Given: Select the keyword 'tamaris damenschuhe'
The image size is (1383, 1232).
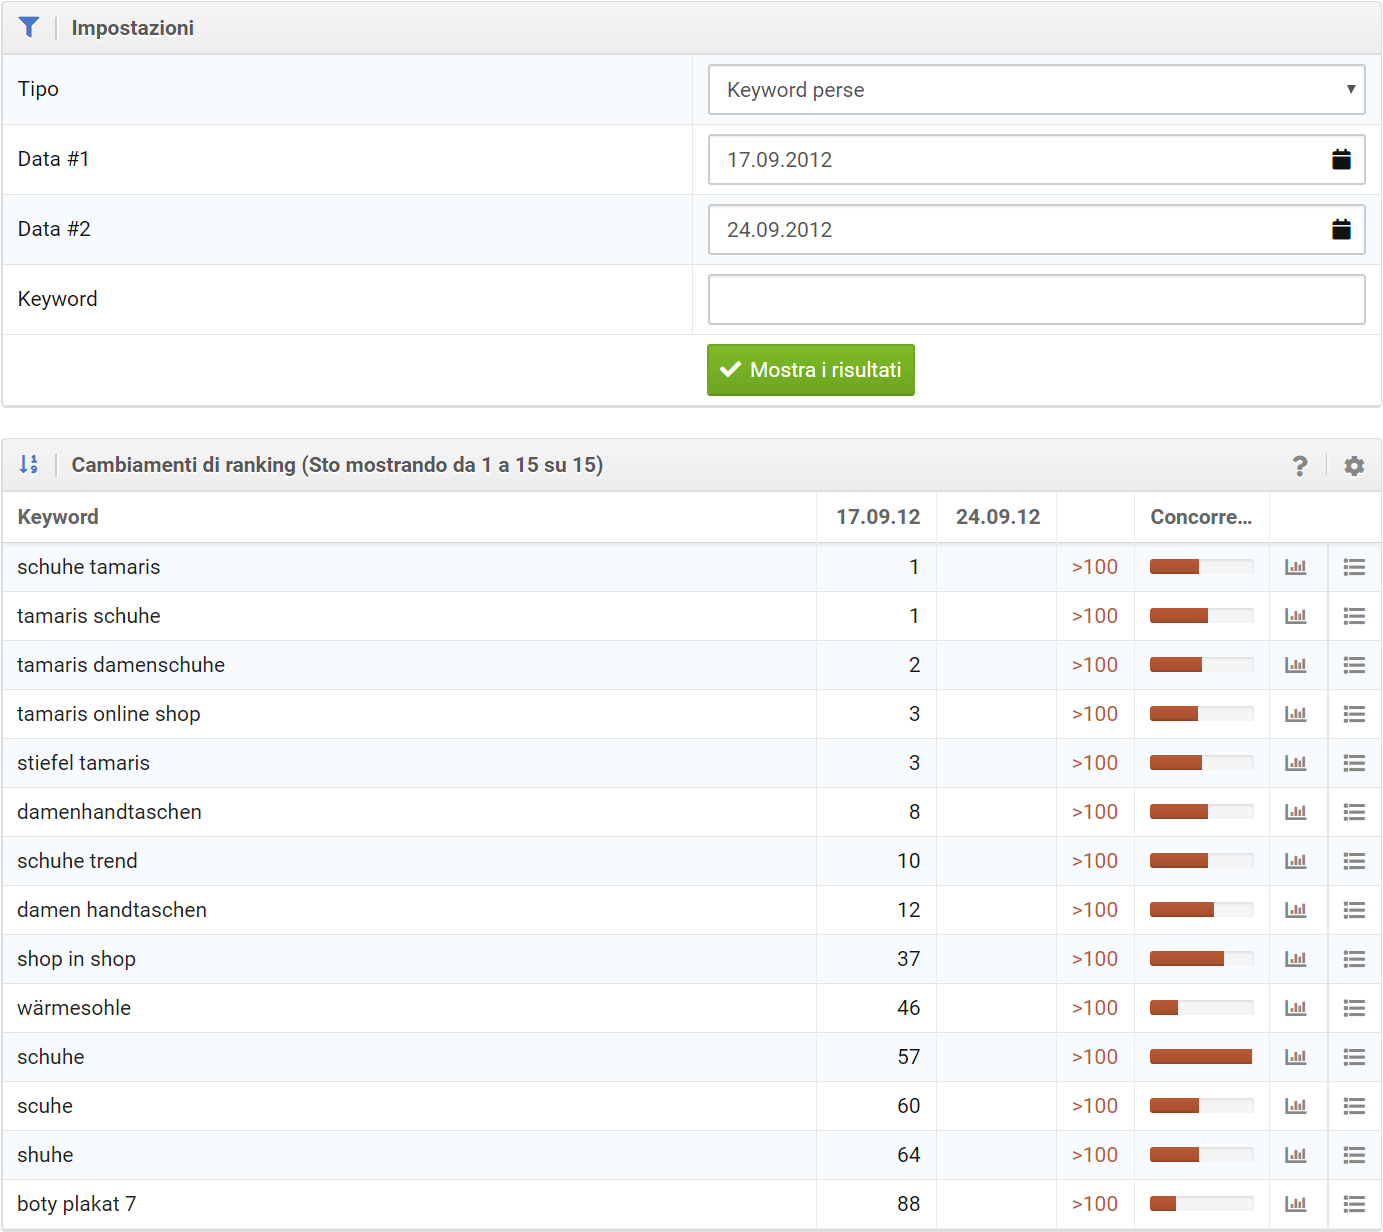Looking at the screenshot, I should coord(121,665).
